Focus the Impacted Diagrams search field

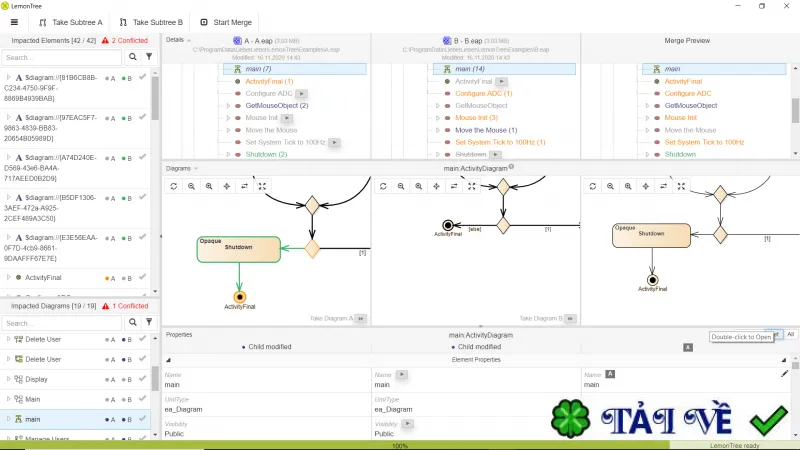(x=62, y=323)
